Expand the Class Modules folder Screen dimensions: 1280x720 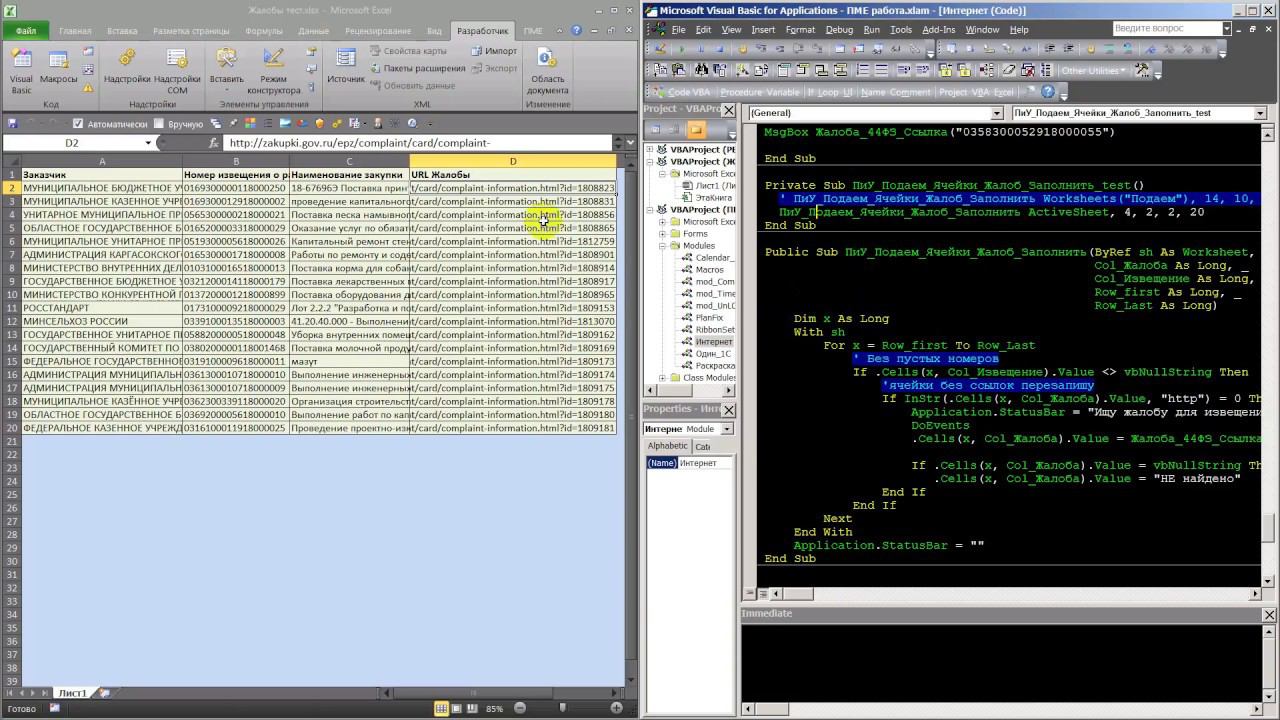[x=663, y=378]
